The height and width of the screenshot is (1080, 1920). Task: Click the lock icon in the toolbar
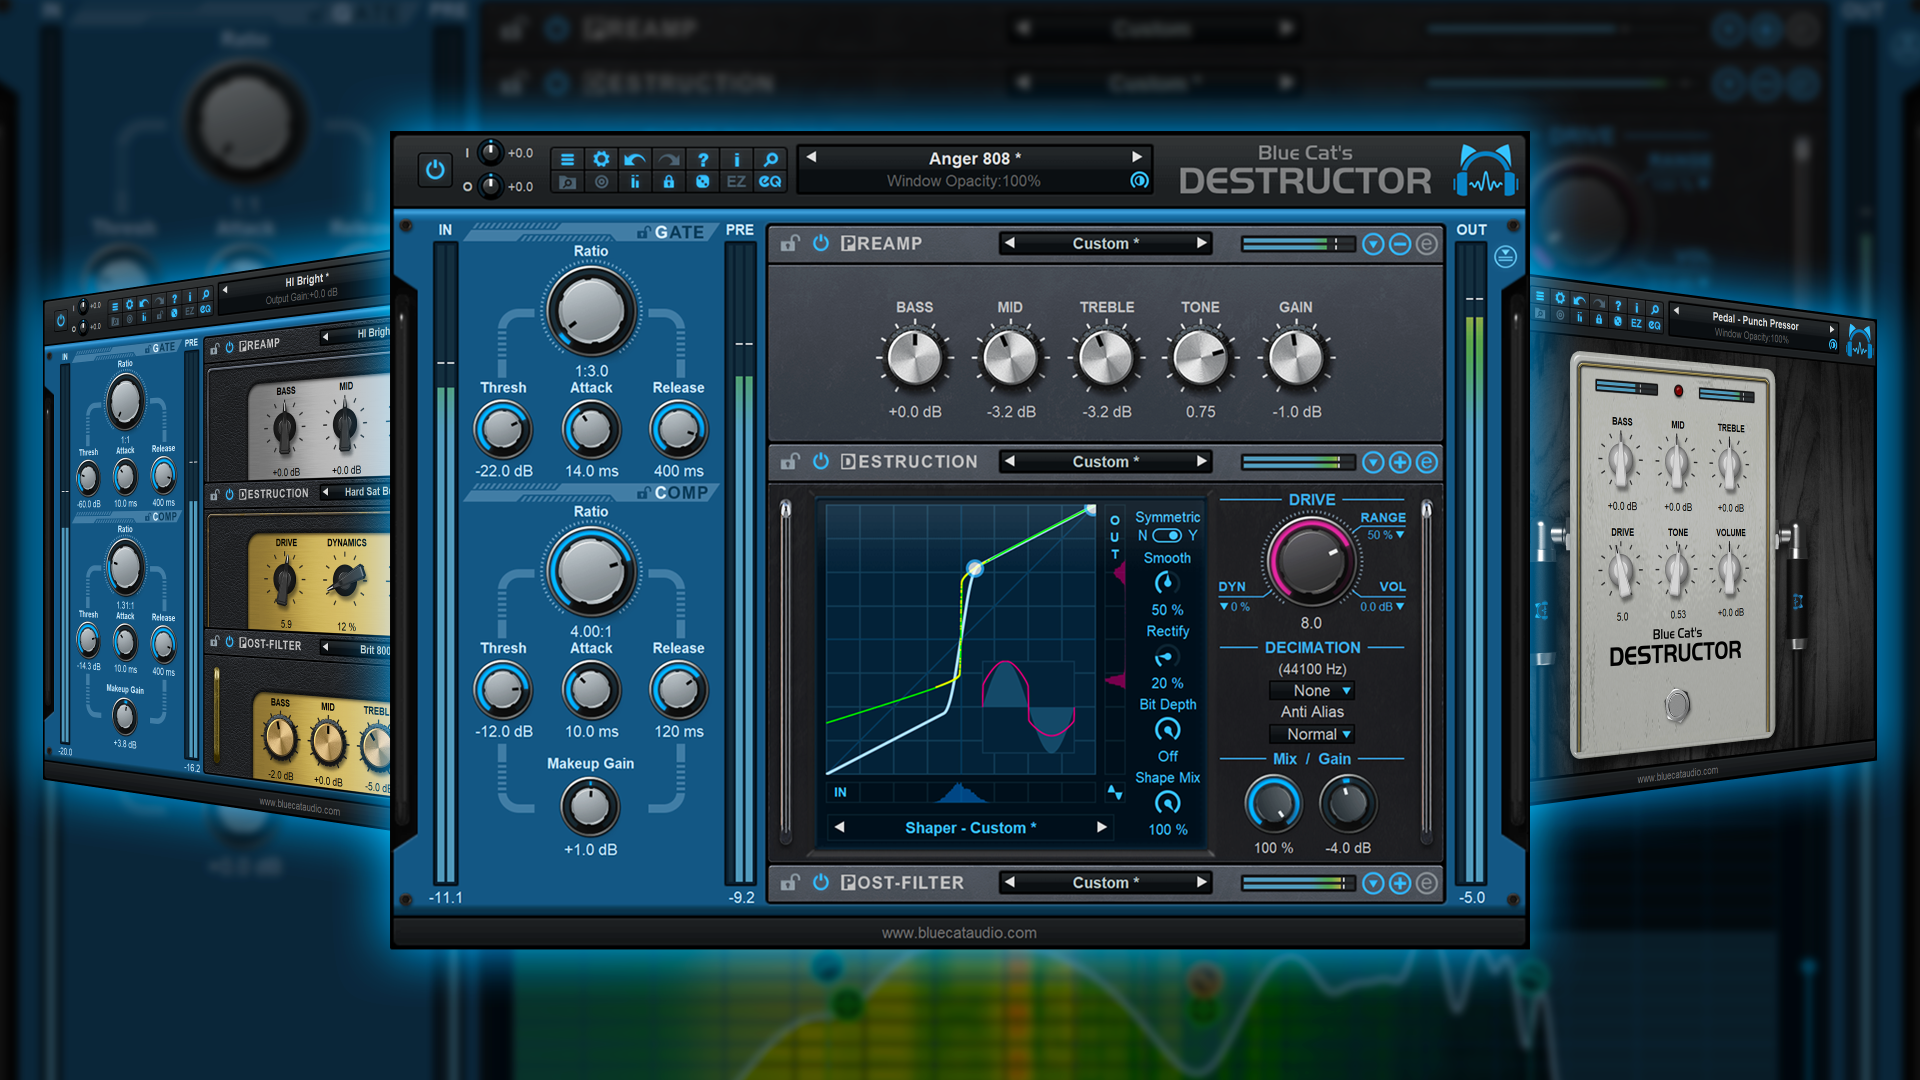click(669, 182)
